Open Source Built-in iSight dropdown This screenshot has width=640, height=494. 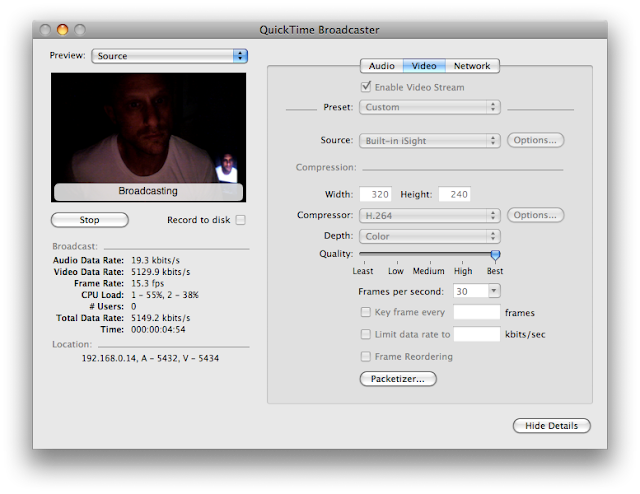click(430, 140)
